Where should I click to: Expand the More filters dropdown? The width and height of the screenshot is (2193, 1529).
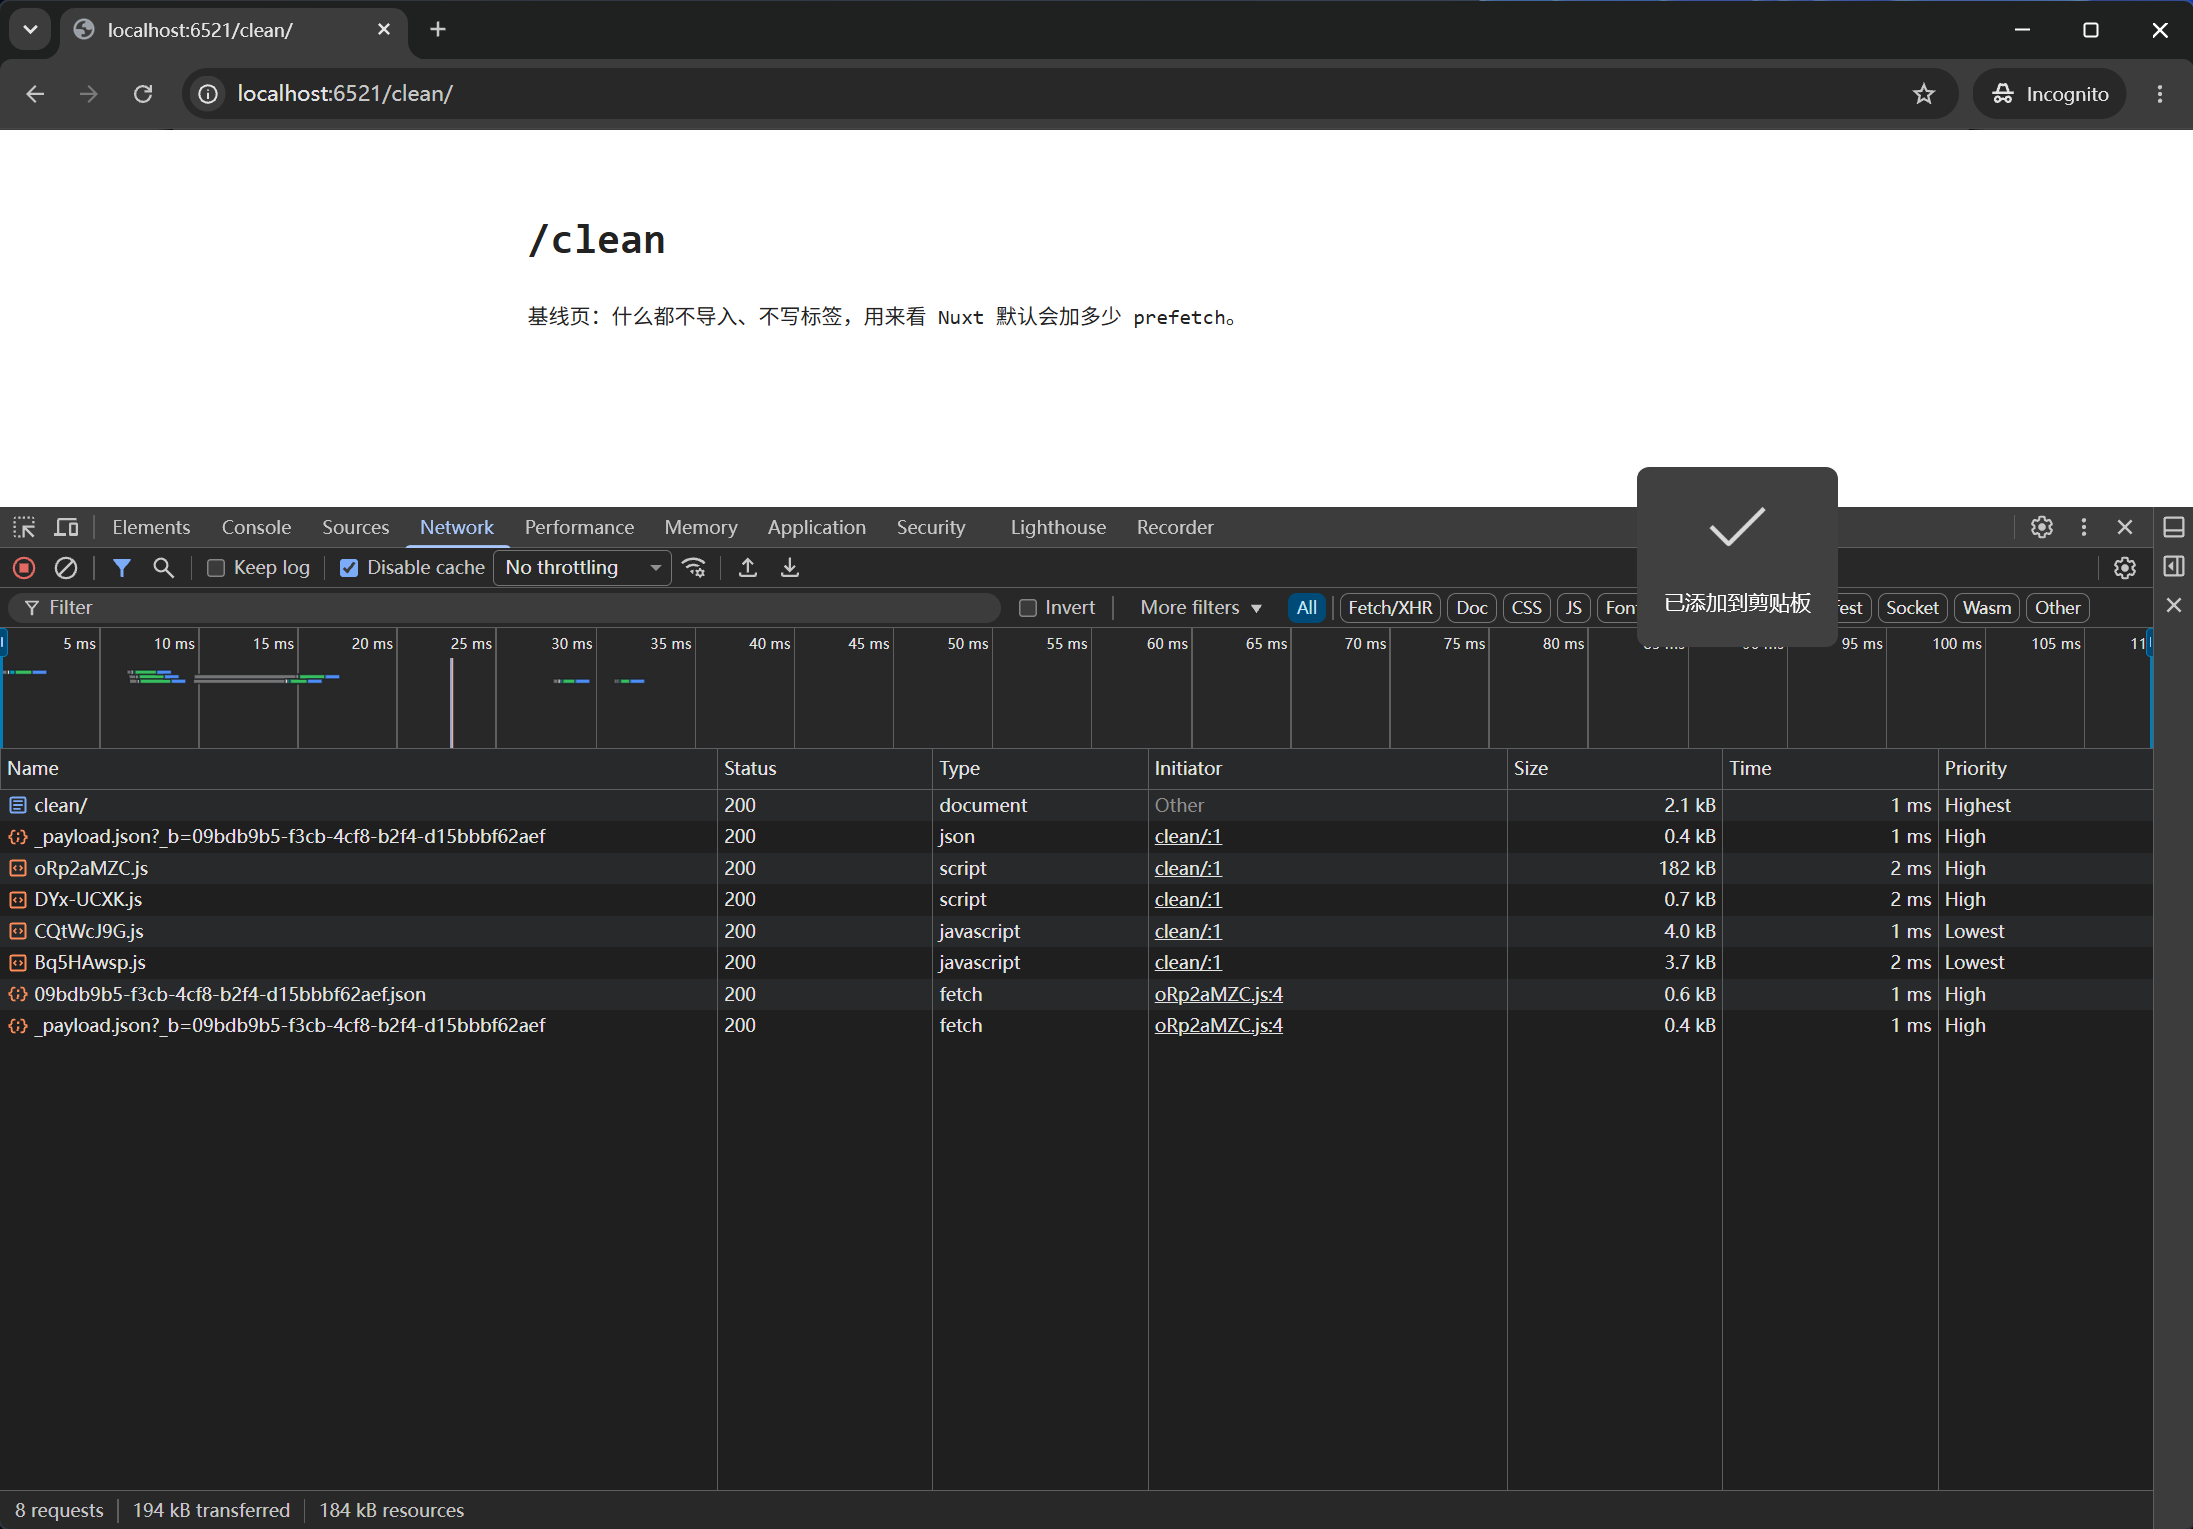1200,608
